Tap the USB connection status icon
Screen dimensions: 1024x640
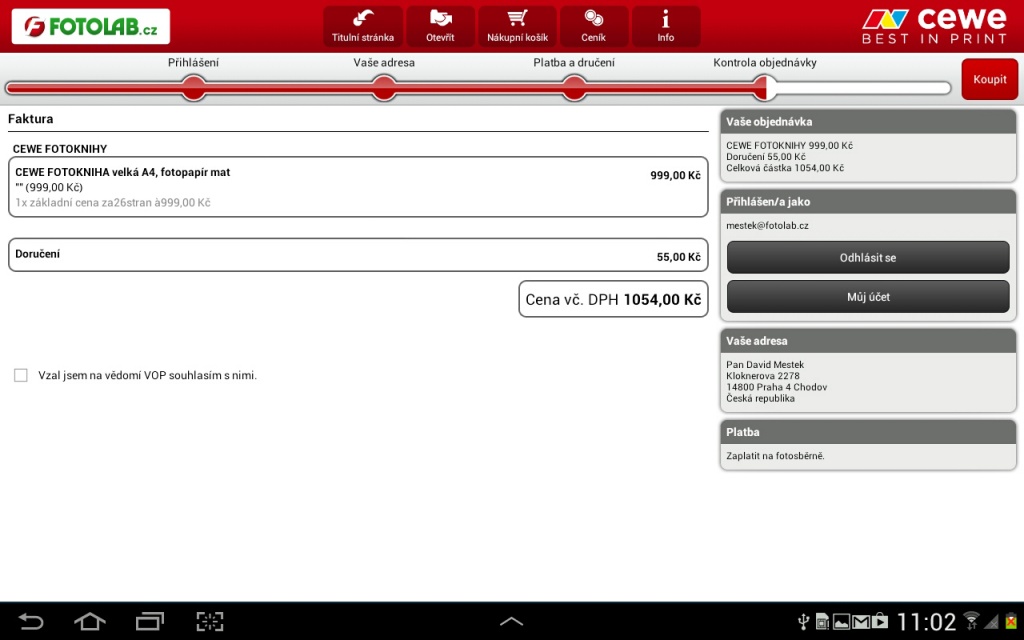[x=804, y=621]
